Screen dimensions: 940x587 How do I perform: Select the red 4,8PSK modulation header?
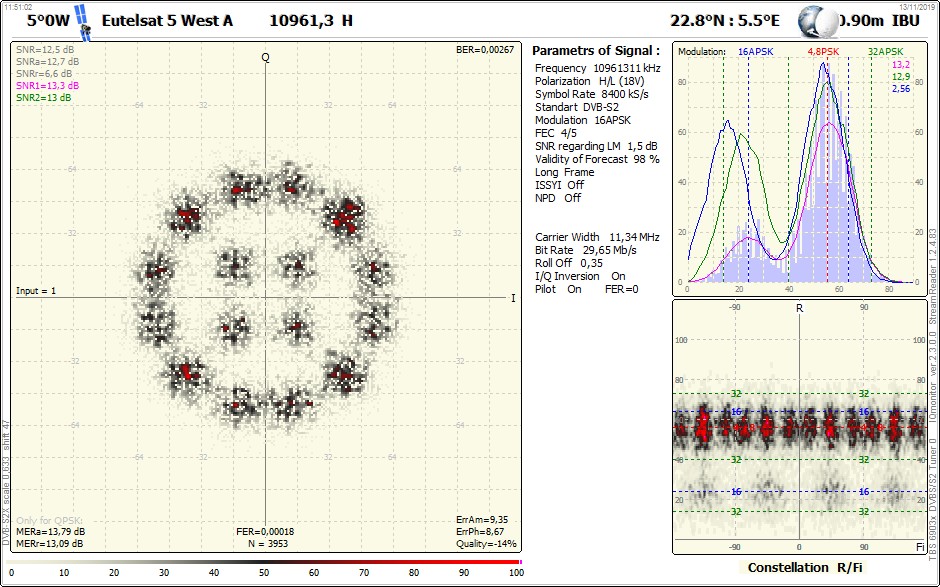pyautogui.click(x=823, y=51)
